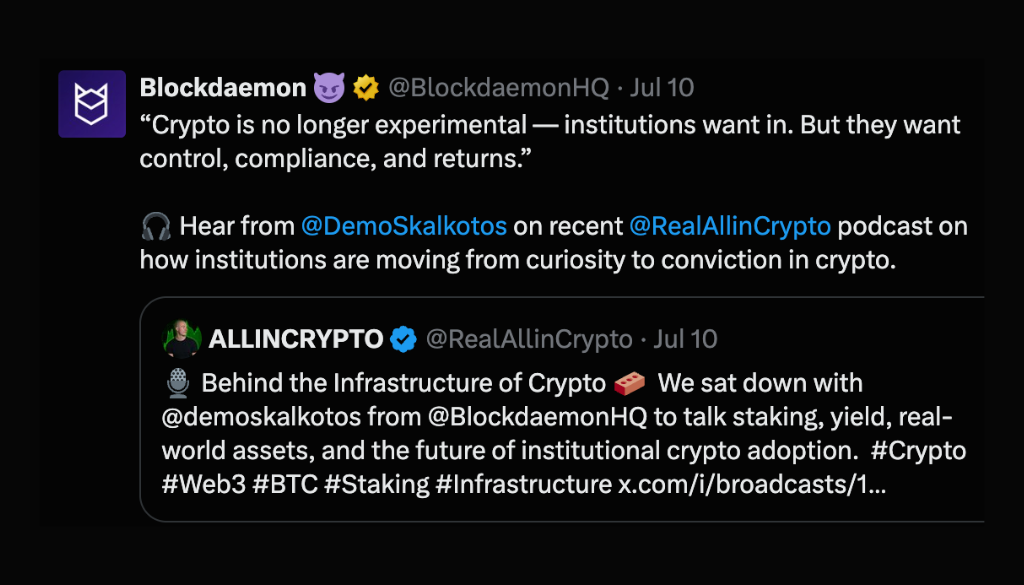
Task: Click the ALLINCRYPTO name in the quoted post
Action: pyautogui.click(x=296, y=339)
